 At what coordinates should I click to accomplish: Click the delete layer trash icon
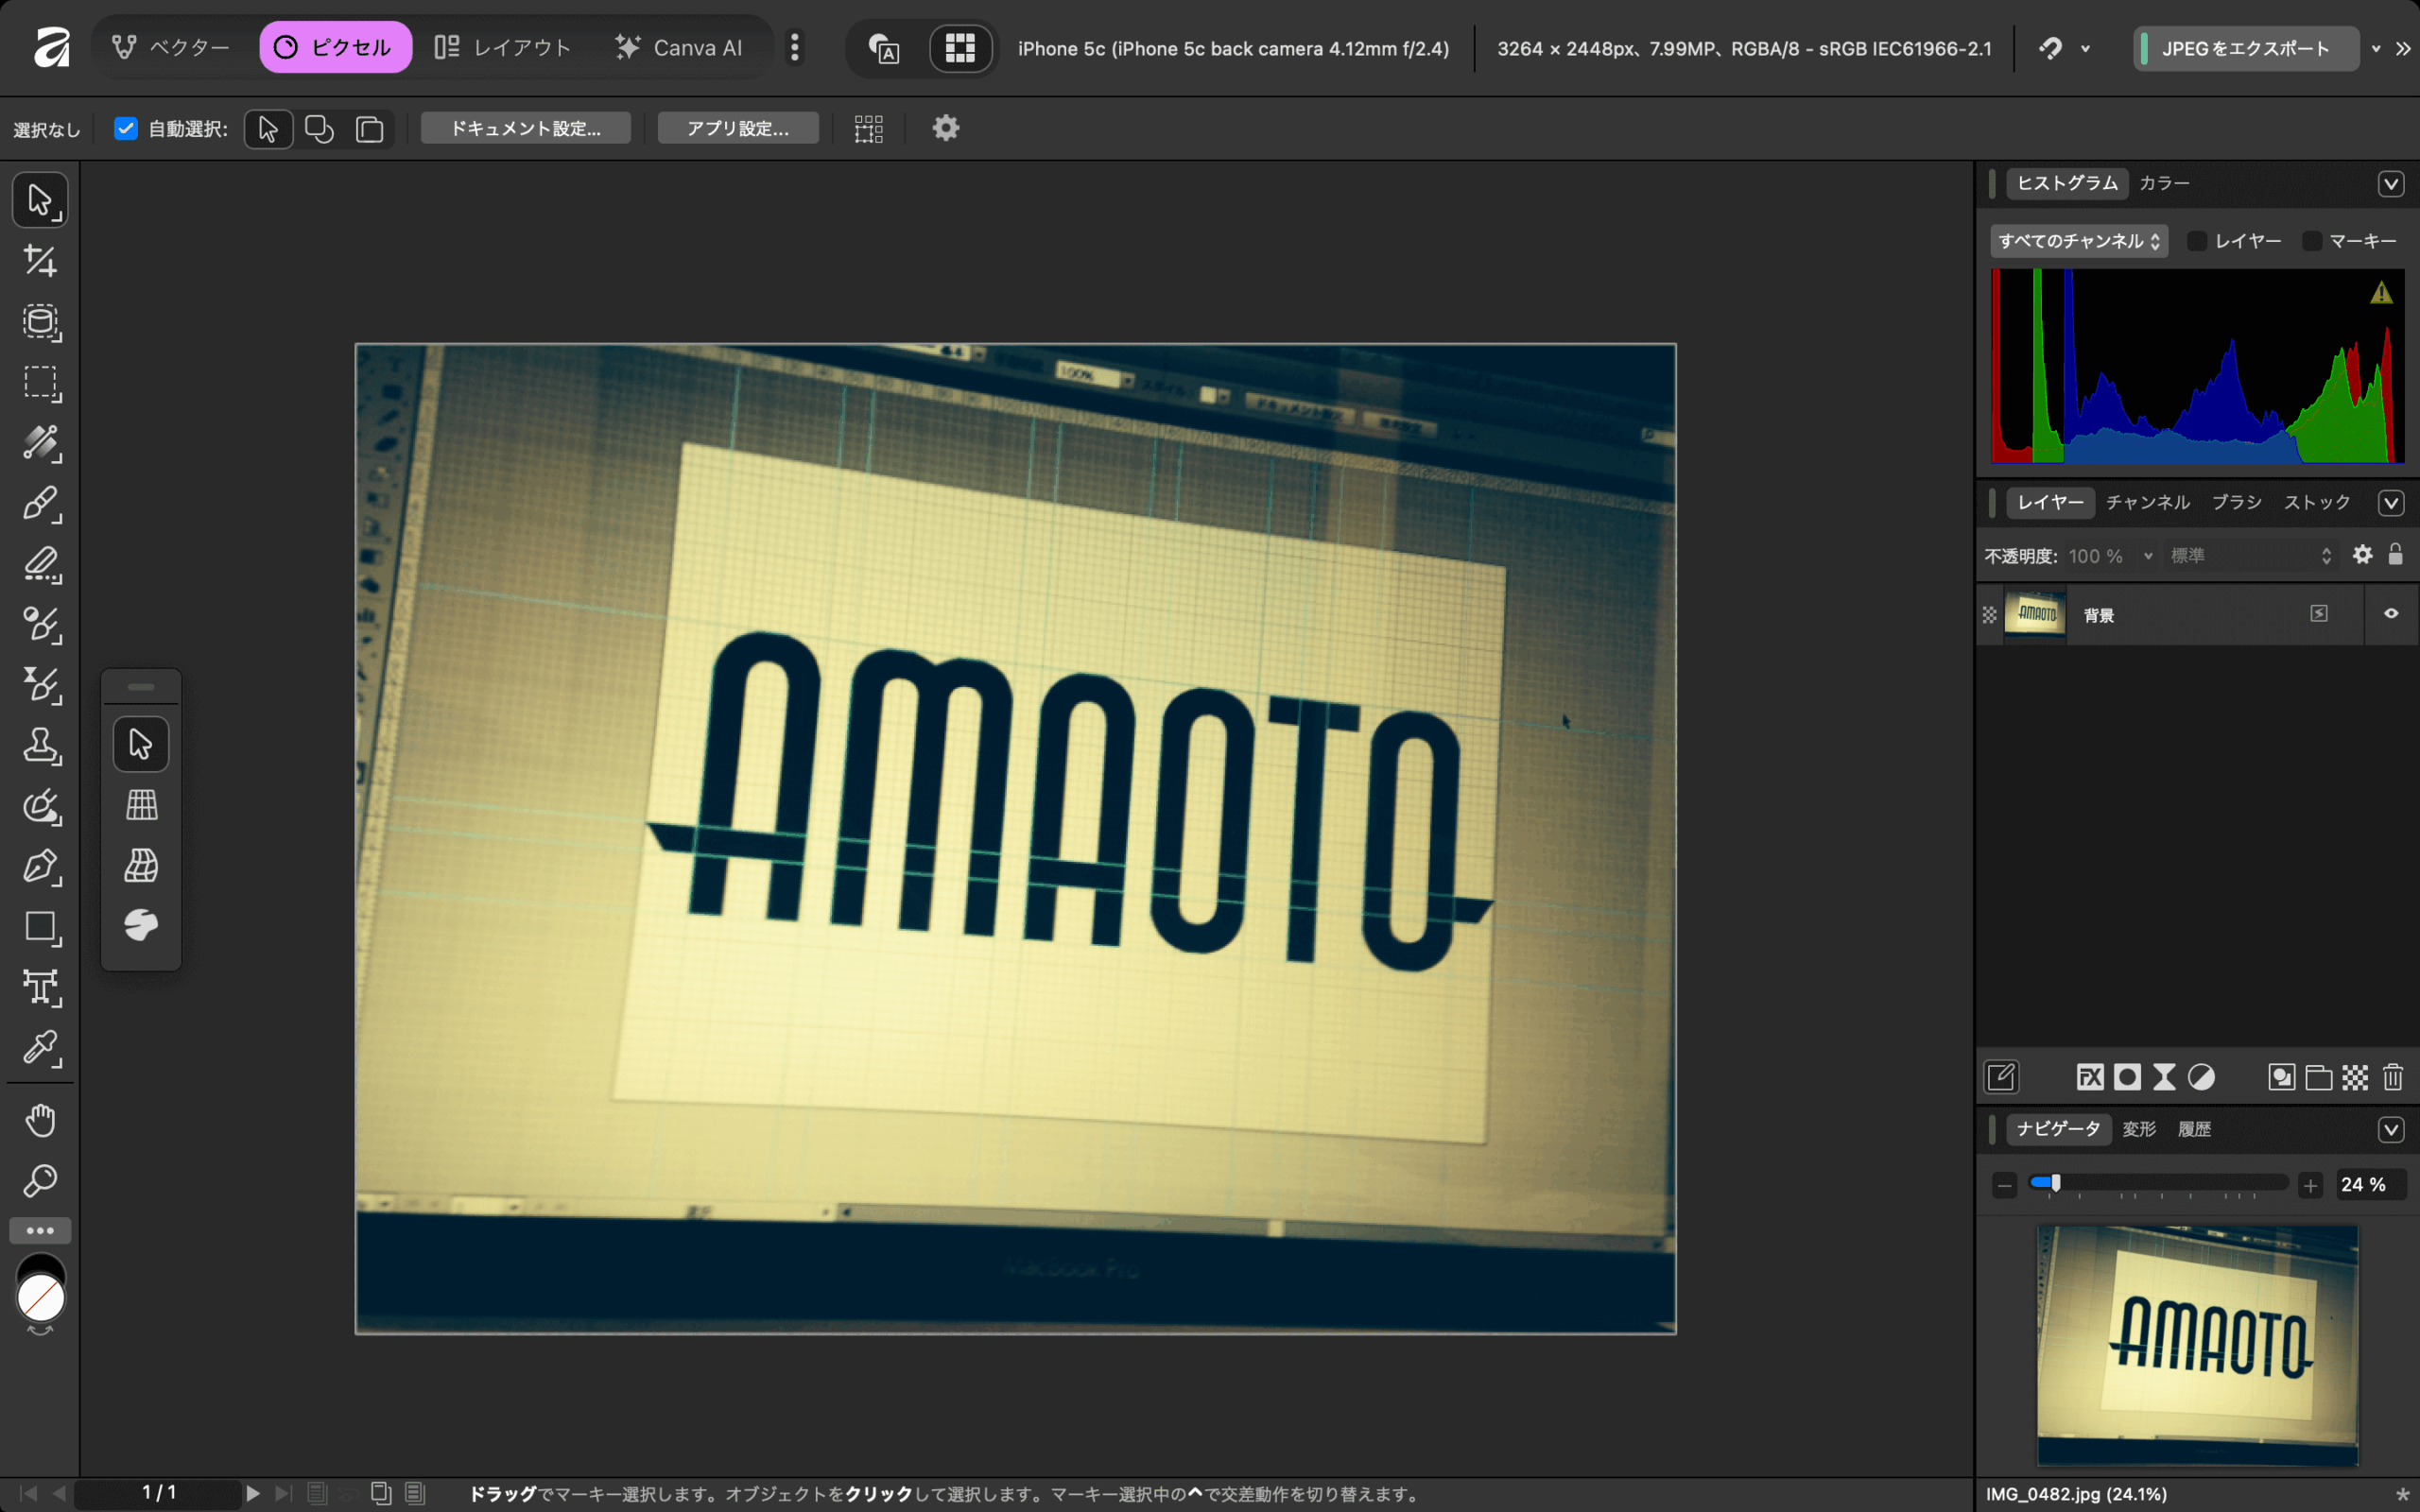click(2392, 1077)
